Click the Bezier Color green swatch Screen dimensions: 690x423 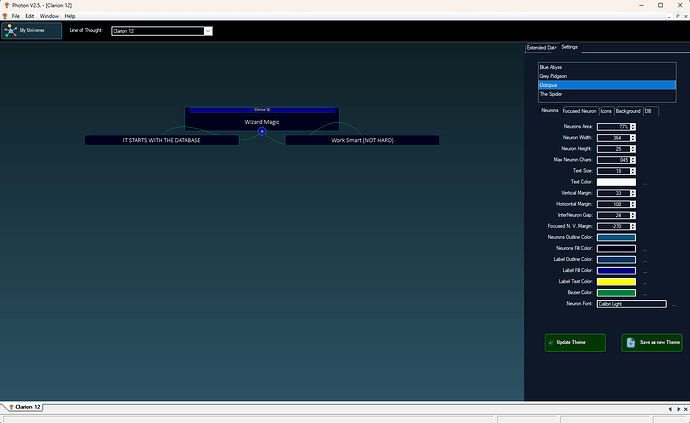pos(616,292)
